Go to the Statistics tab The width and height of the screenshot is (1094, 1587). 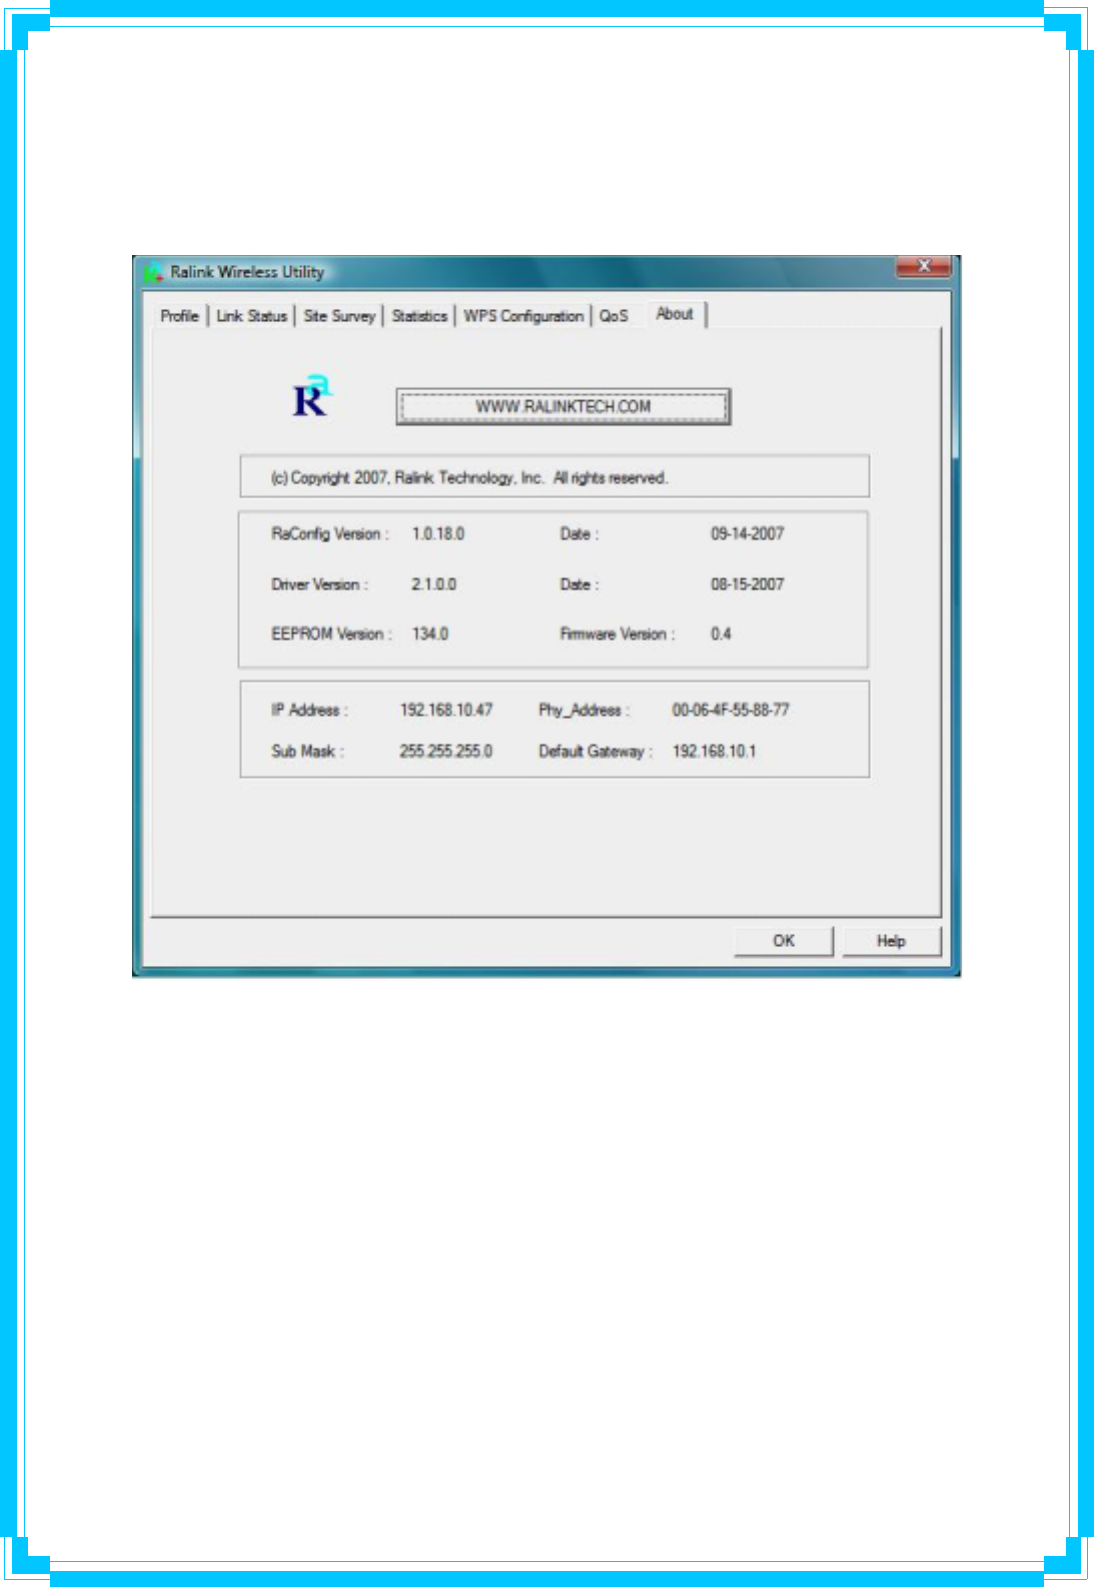(420, 316)
